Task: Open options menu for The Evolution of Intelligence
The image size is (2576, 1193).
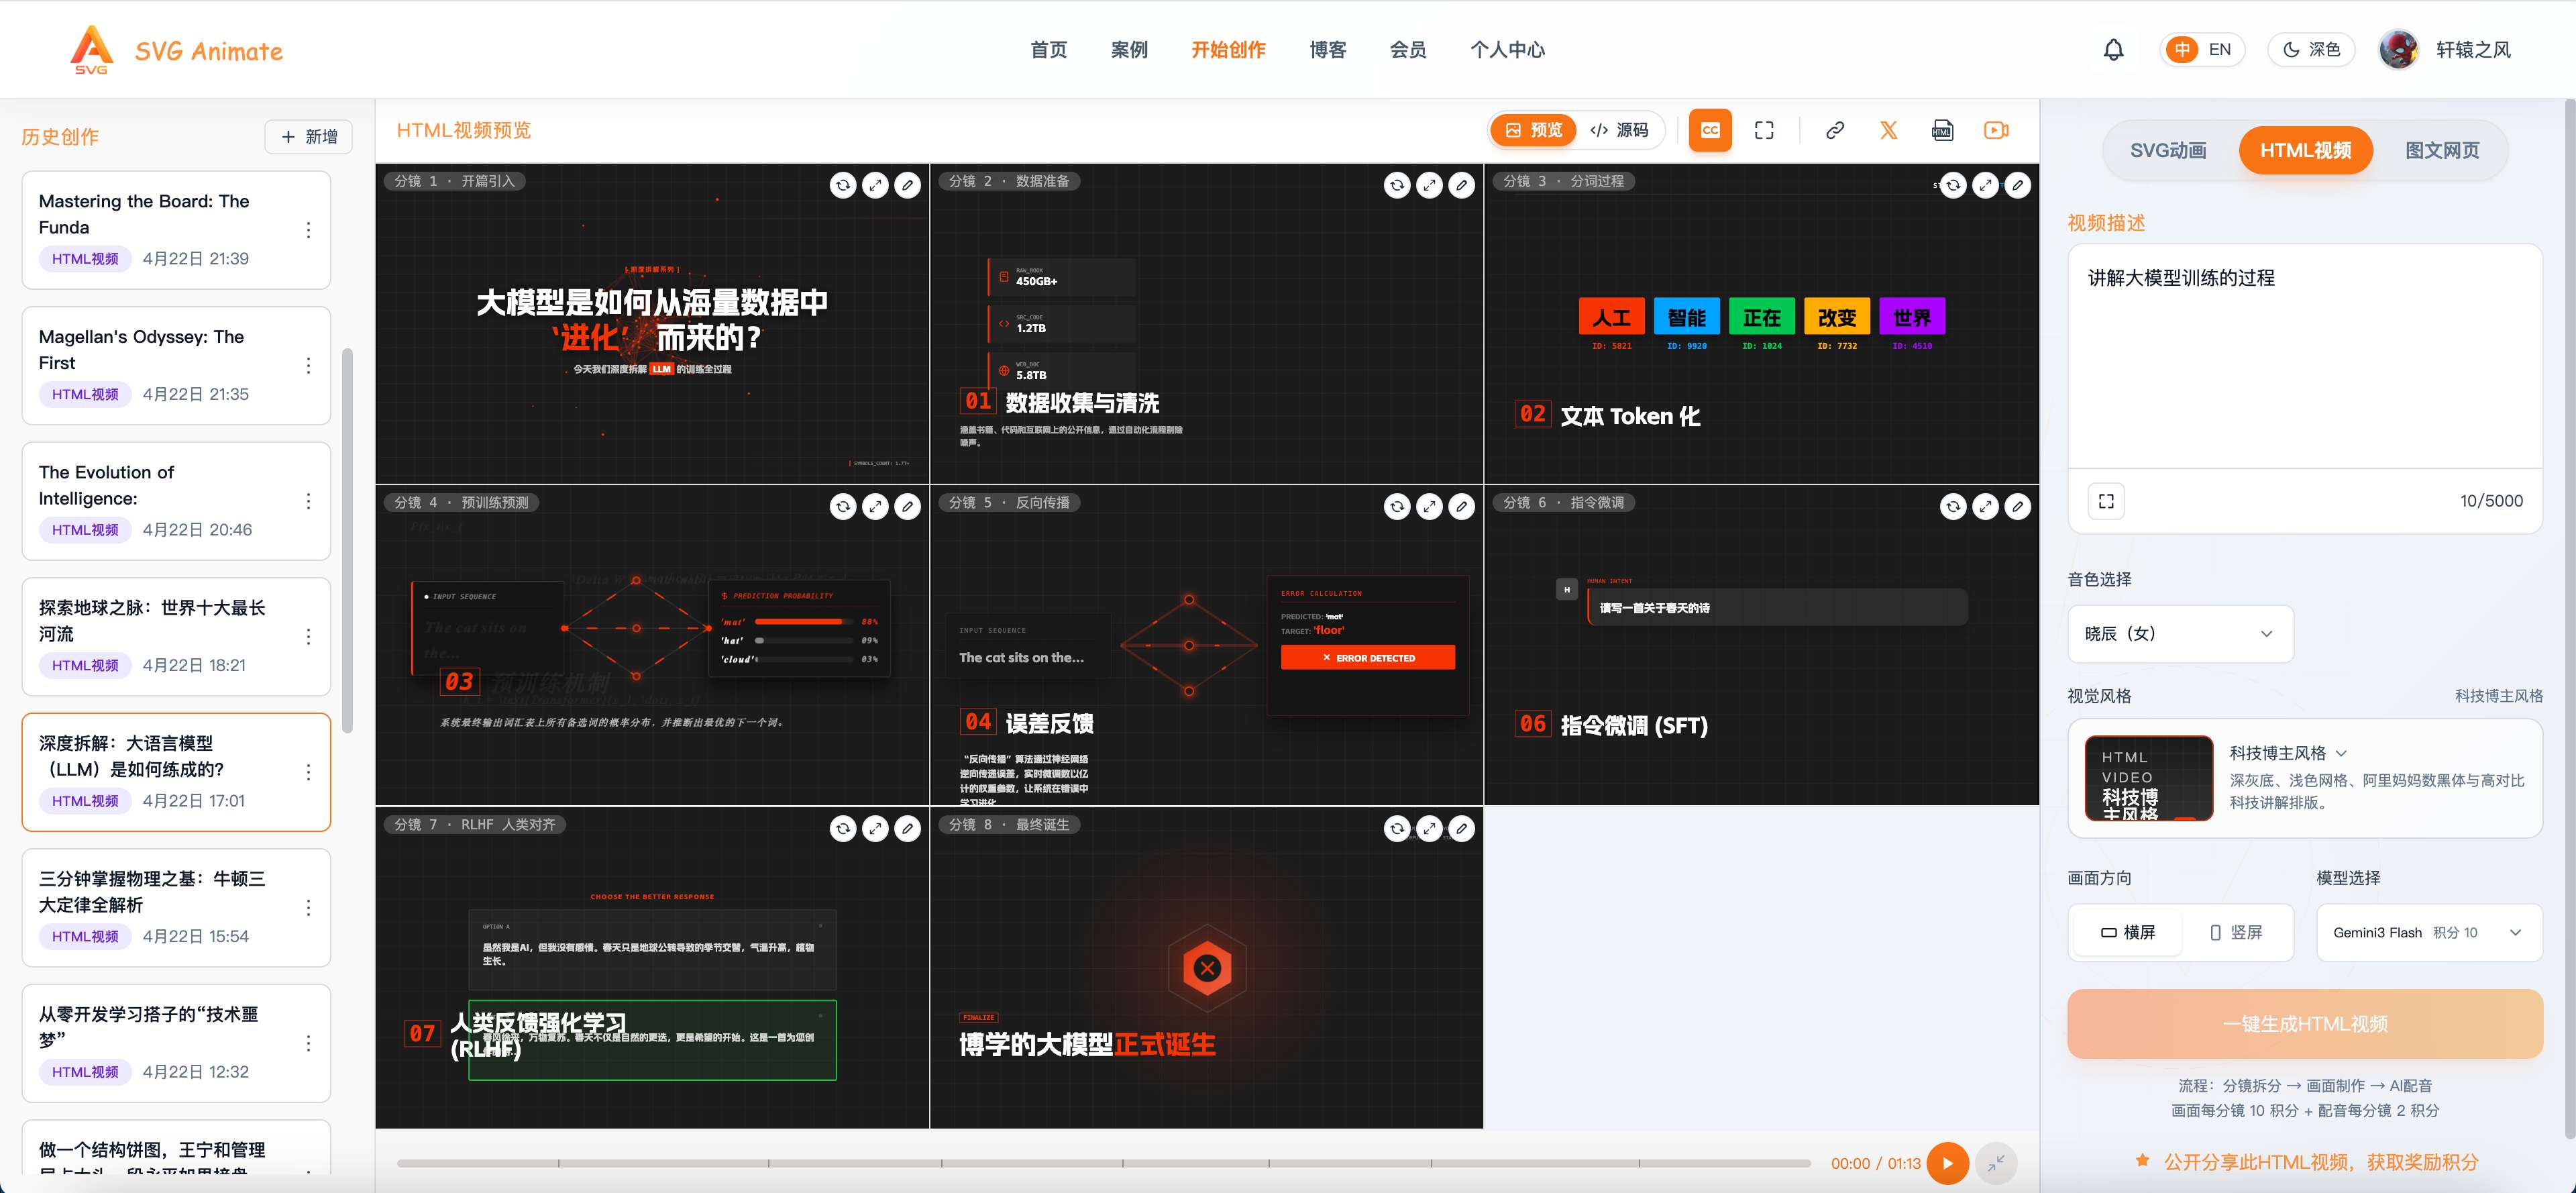Action: point(308,501)
